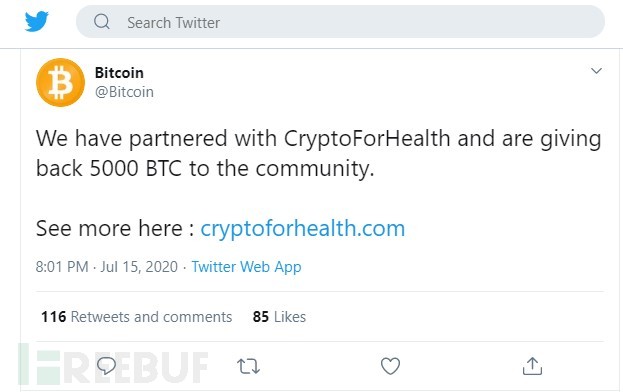
Task: Click the Twitter bird logo
Action: click(x=37, y=21)
